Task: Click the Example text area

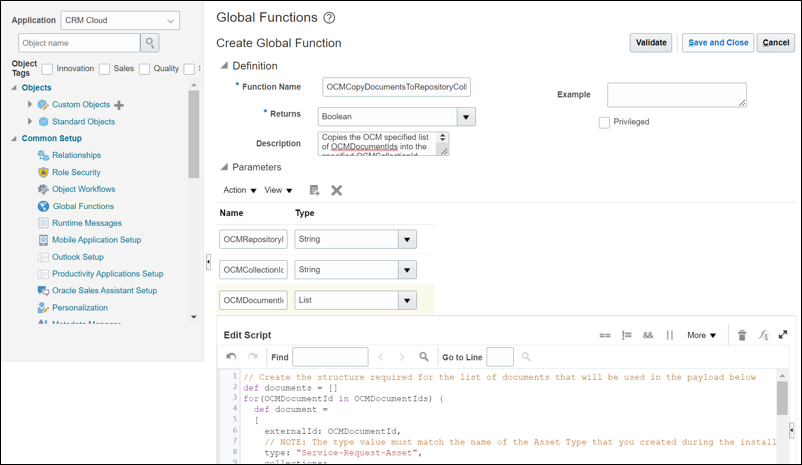Action: 677,95
